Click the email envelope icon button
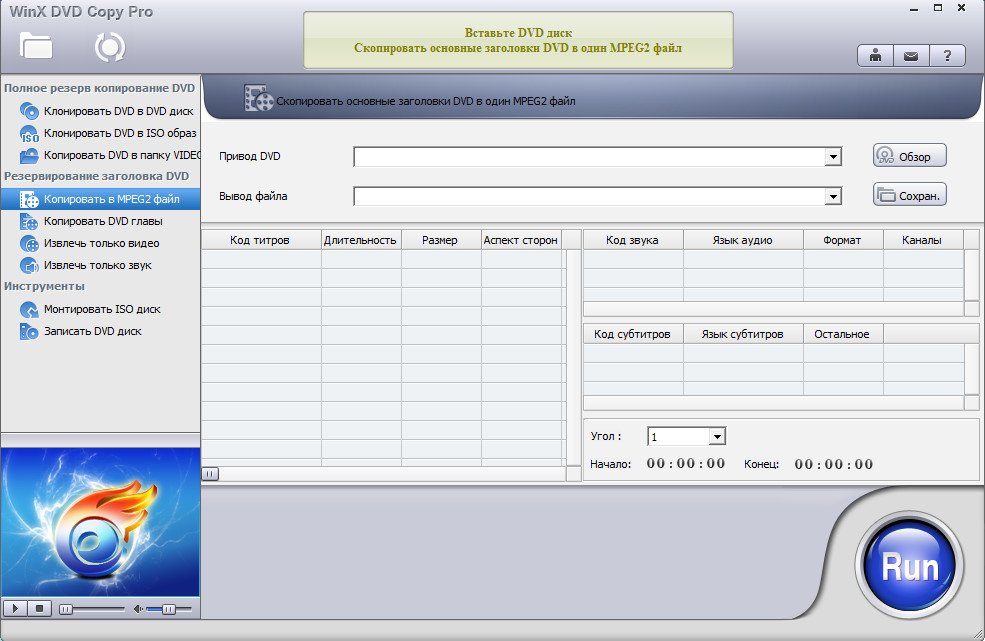The image size is (985, 641). tap(911, 56)
